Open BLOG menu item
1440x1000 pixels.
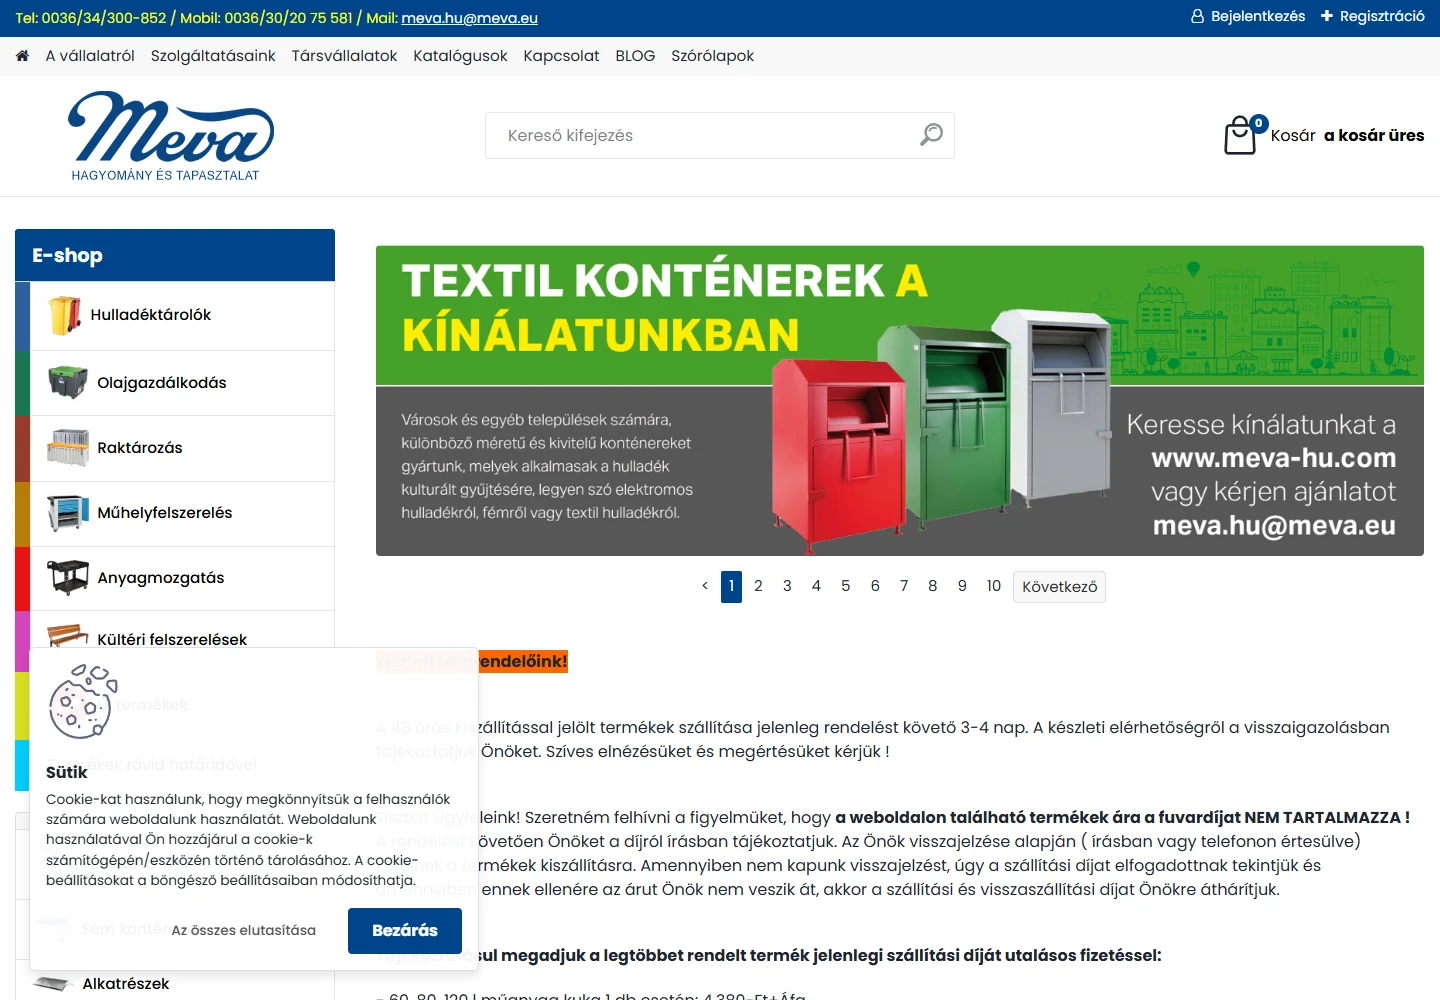pyautogui.click(x=635, y=56)
